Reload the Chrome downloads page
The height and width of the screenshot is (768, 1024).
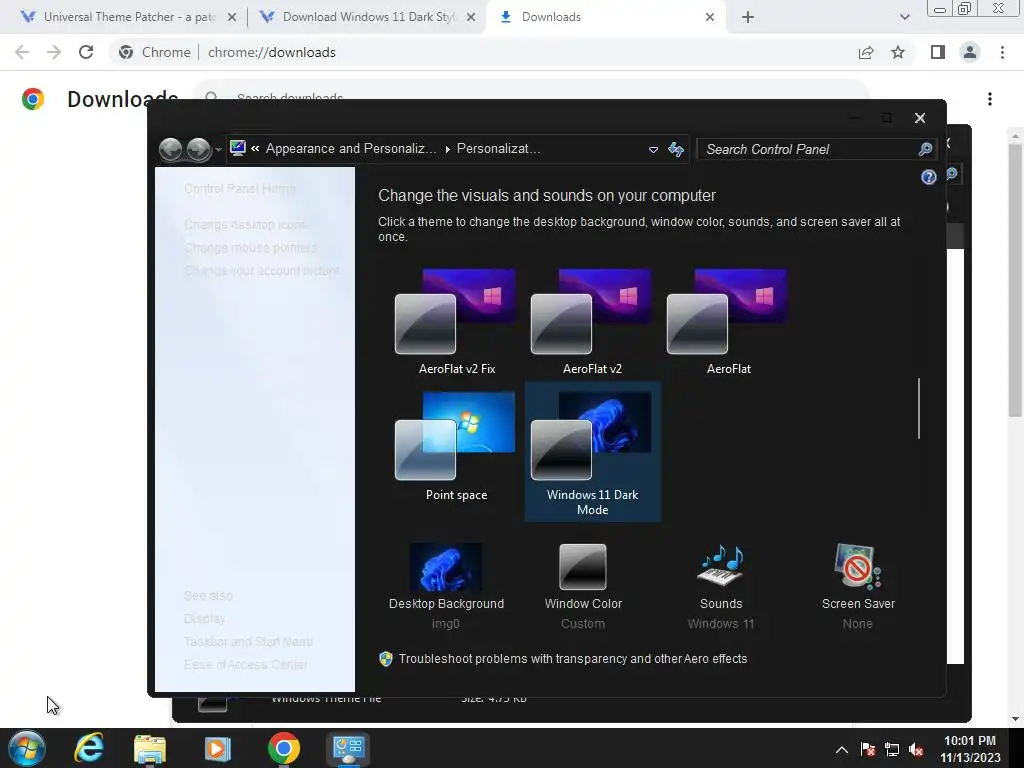[x=86, y=52]
